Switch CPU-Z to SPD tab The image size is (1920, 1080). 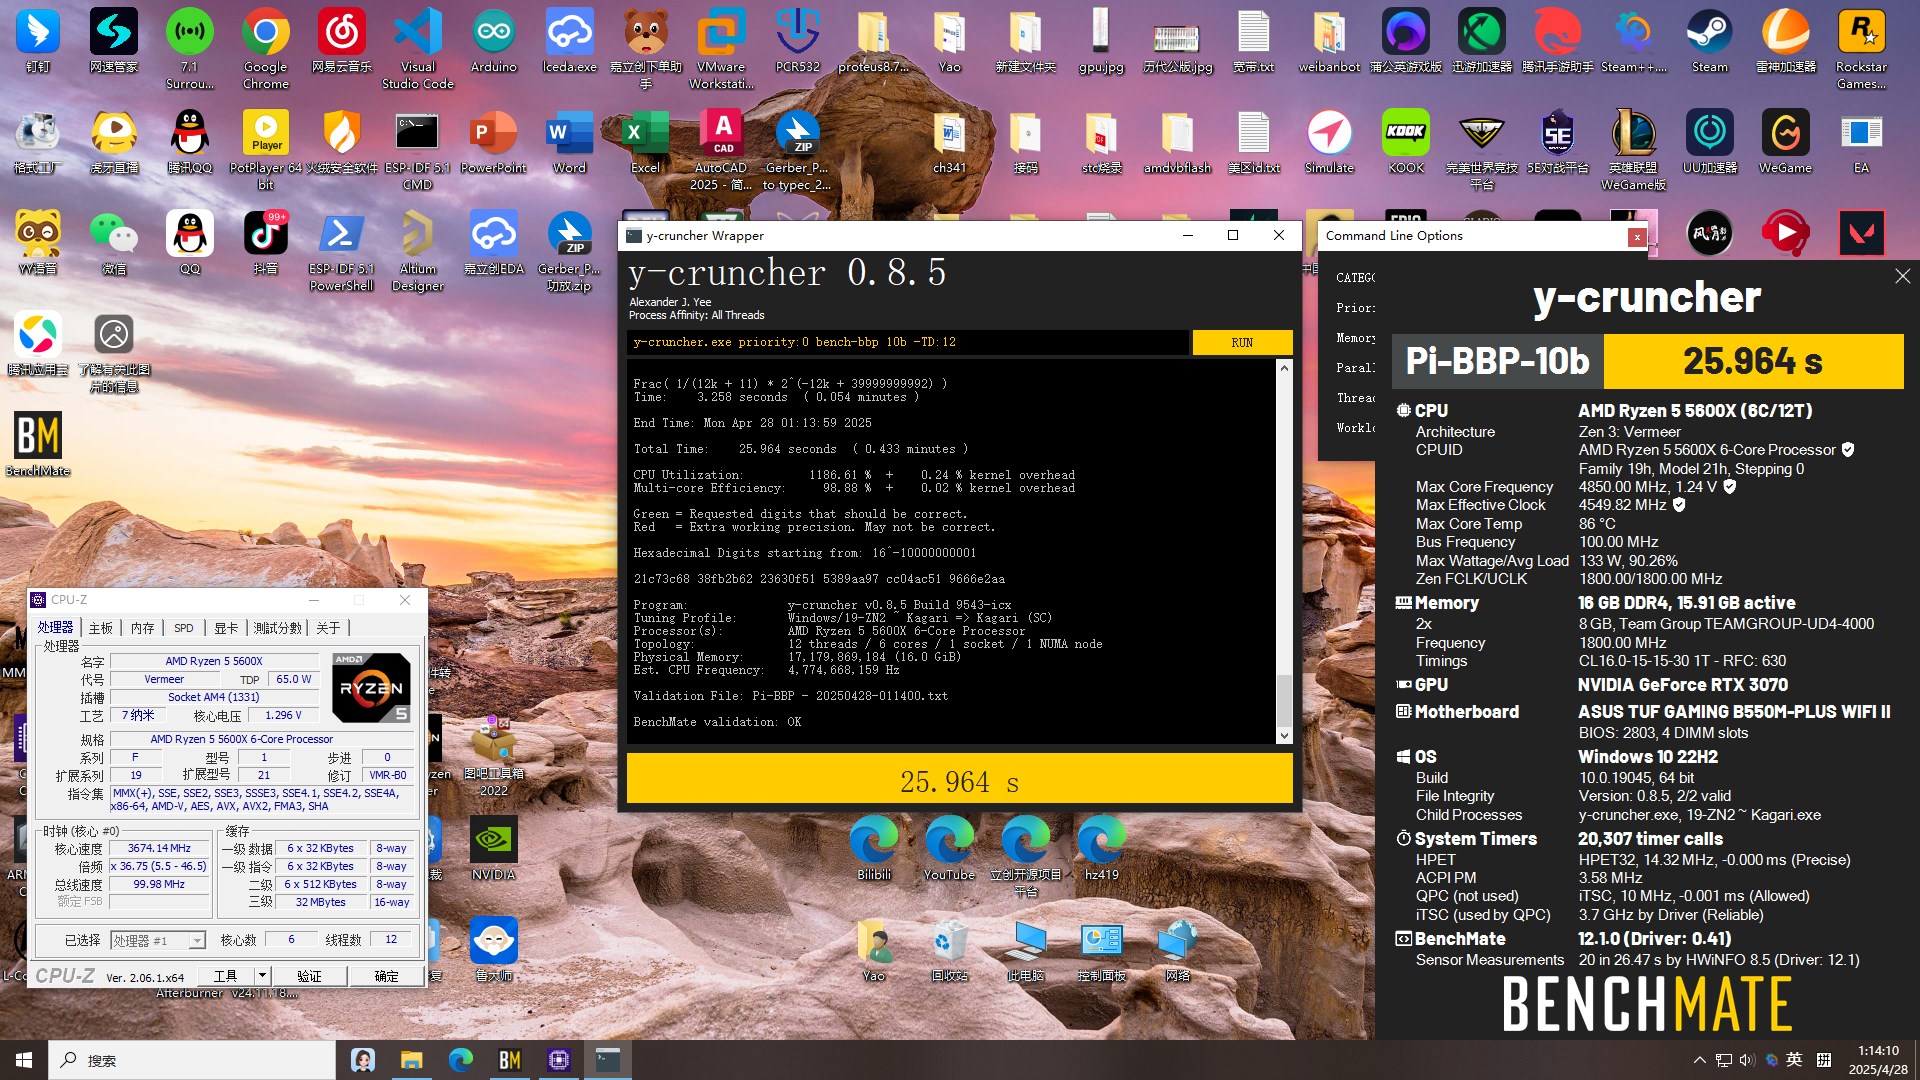pyautogui.click(x=184, y=628)
